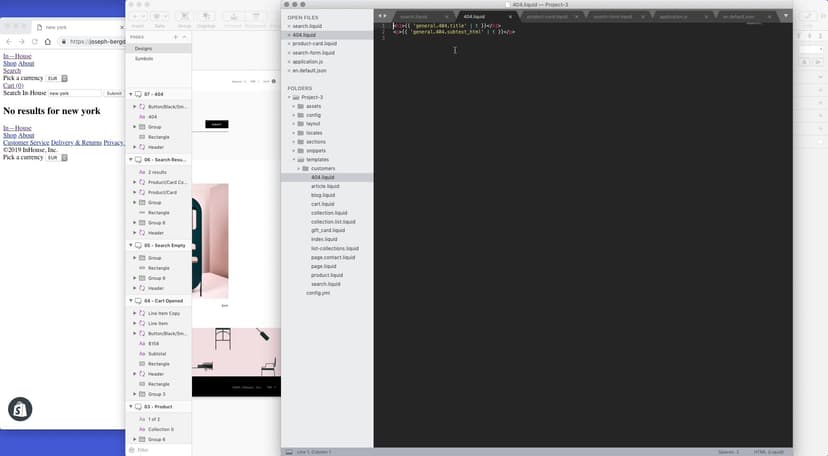Click the browser home icon

[x=48, y=41]
